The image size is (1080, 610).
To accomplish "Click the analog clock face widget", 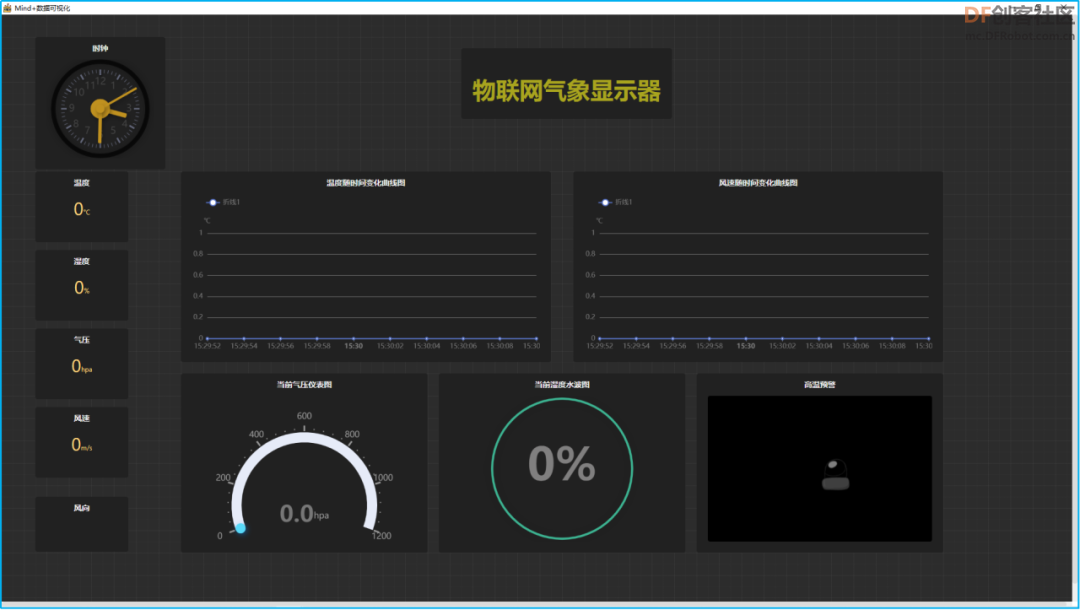I will (101, 109).
